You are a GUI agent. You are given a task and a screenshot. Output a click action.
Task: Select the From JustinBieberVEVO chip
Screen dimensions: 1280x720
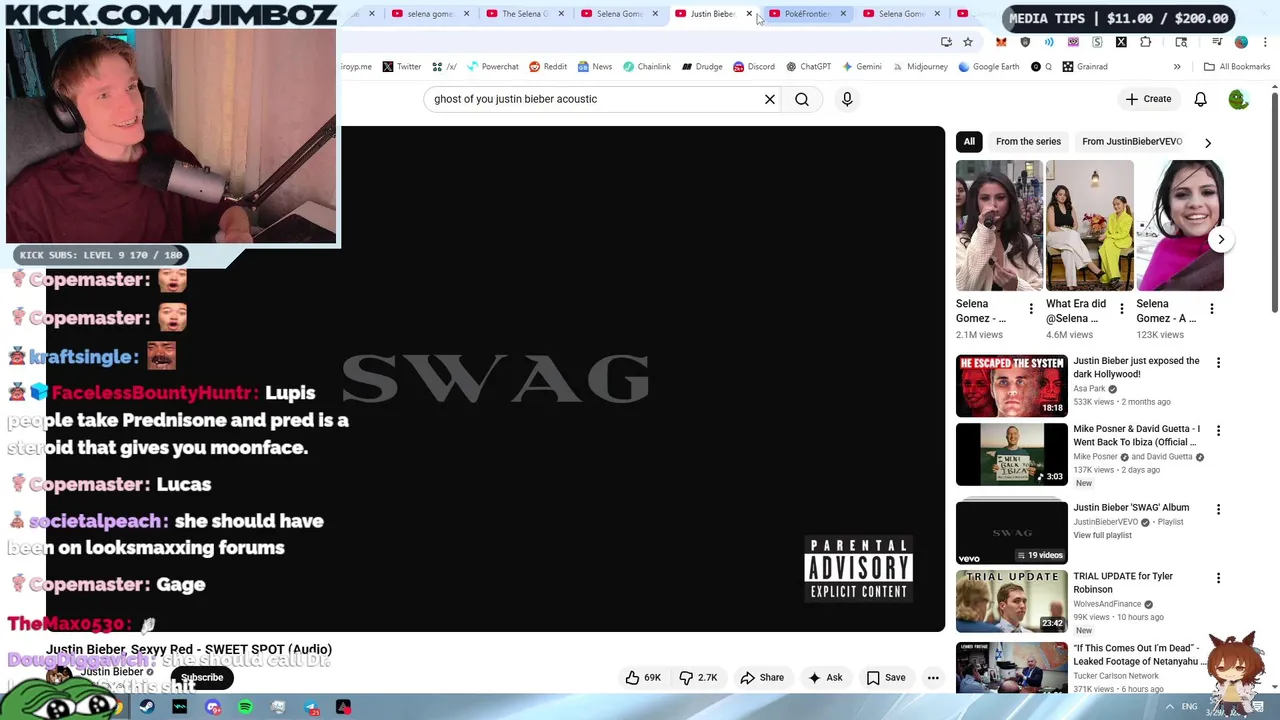point(1132,141)
